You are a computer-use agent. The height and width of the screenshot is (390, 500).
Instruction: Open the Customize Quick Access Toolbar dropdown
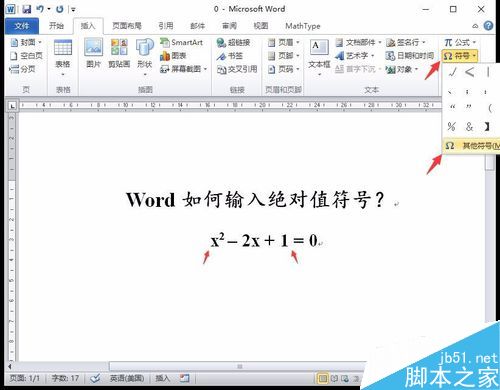73,9
